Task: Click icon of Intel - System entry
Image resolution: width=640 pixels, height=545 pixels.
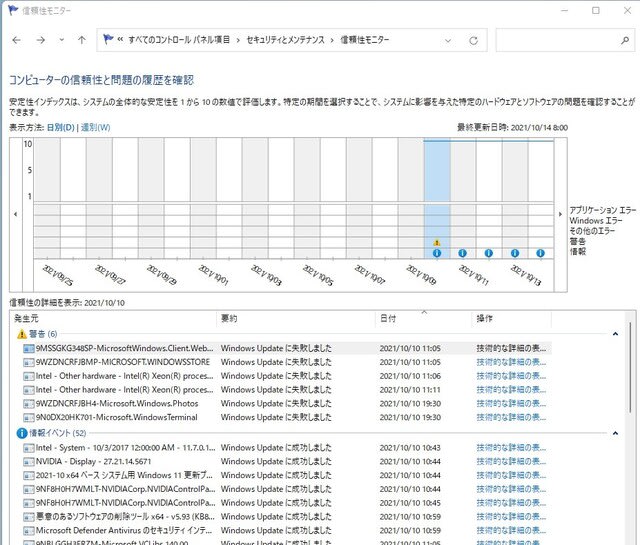Action: tap(29, 448)
